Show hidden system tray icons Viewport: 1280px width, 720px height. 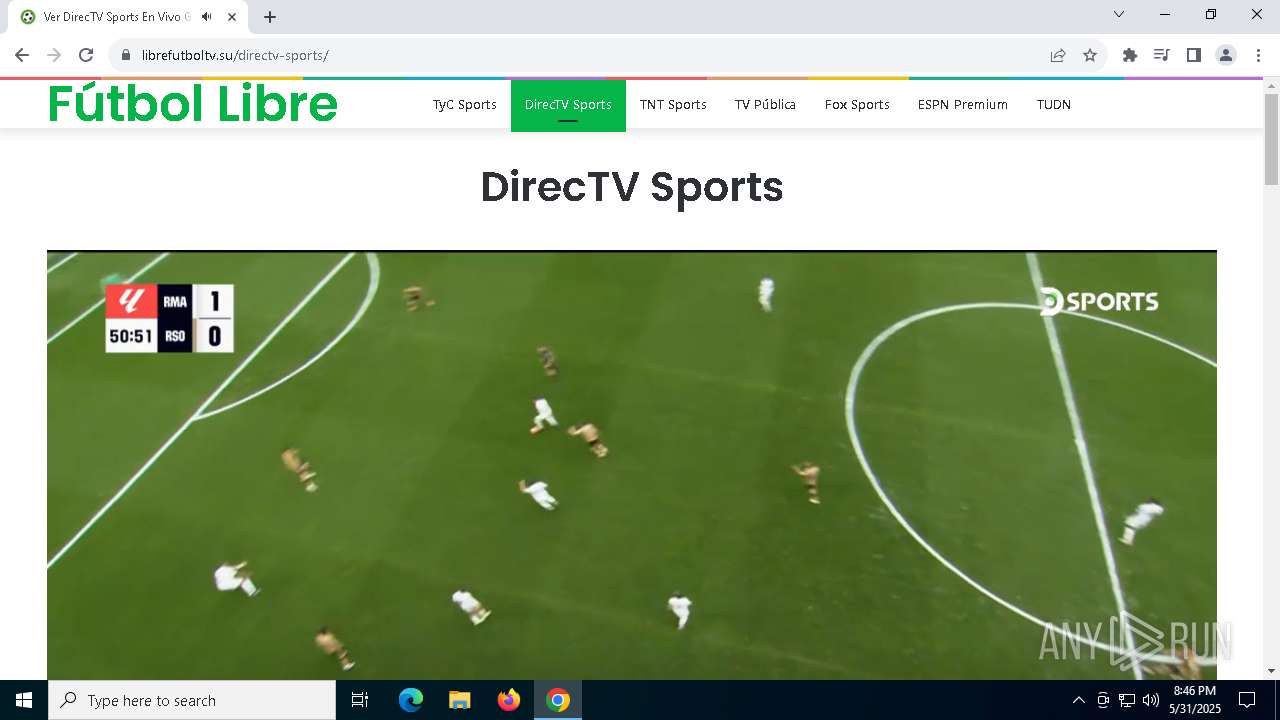coord(1078,700)
